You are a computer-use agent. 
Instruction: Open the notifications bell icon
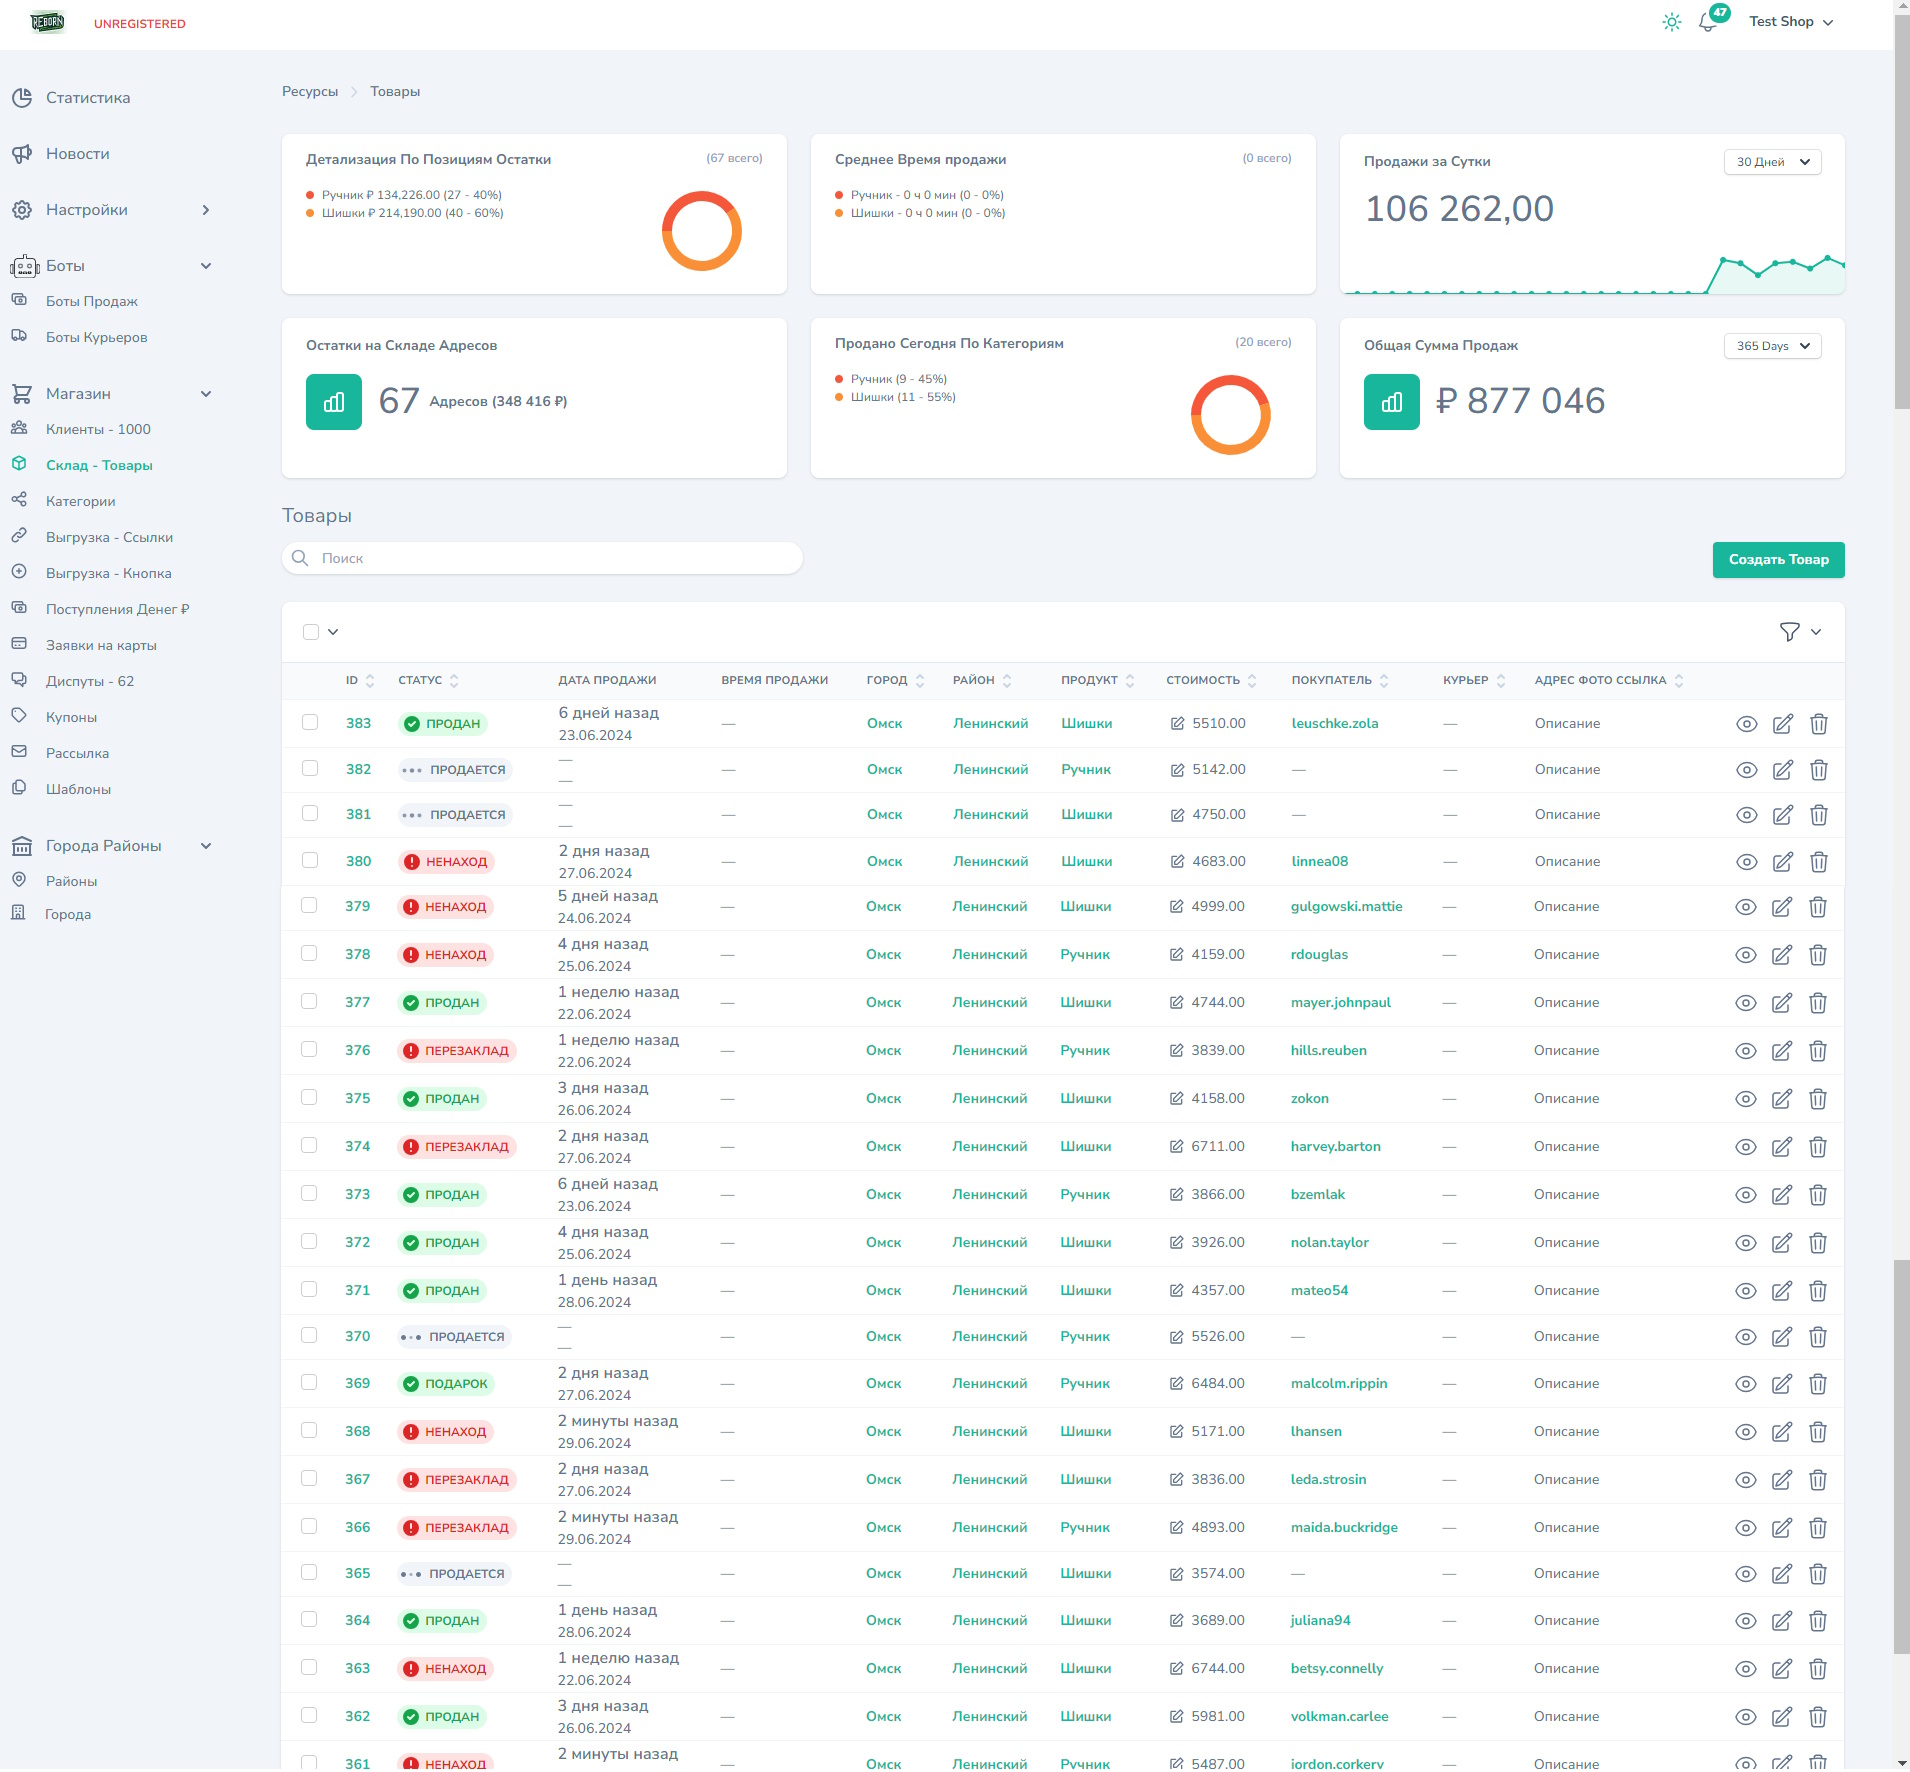click(1708, 22)
